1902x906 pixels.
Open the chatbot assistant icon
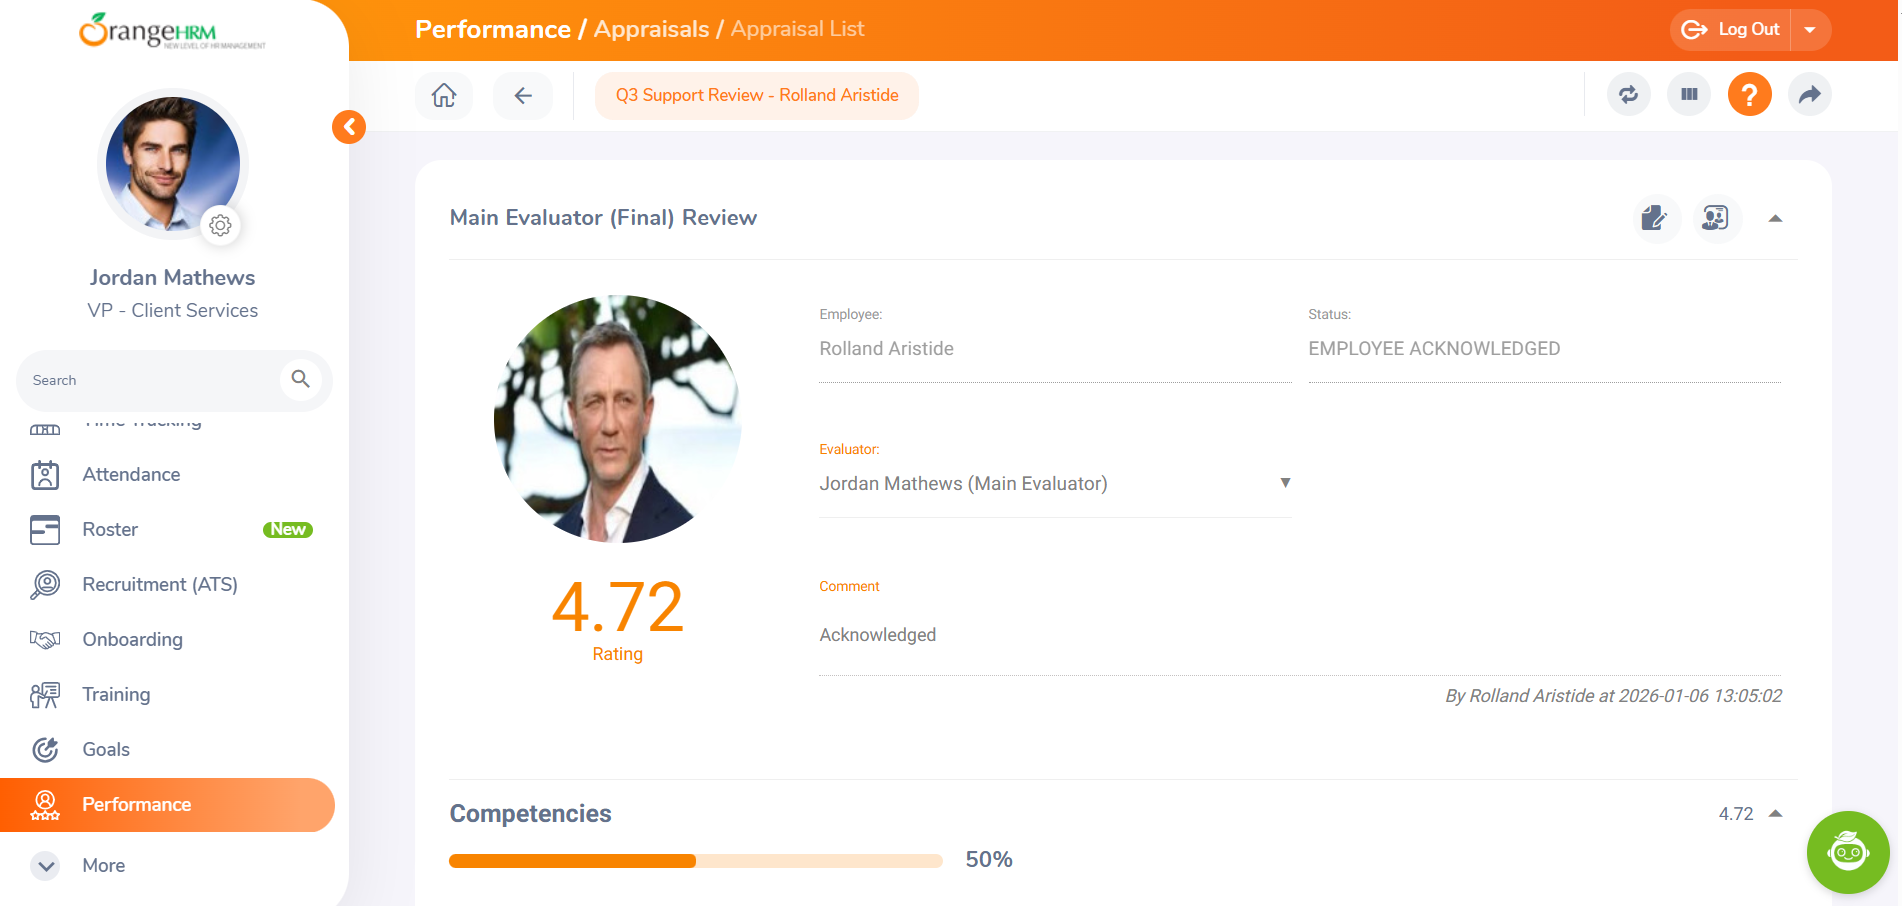click(1847, 852)
